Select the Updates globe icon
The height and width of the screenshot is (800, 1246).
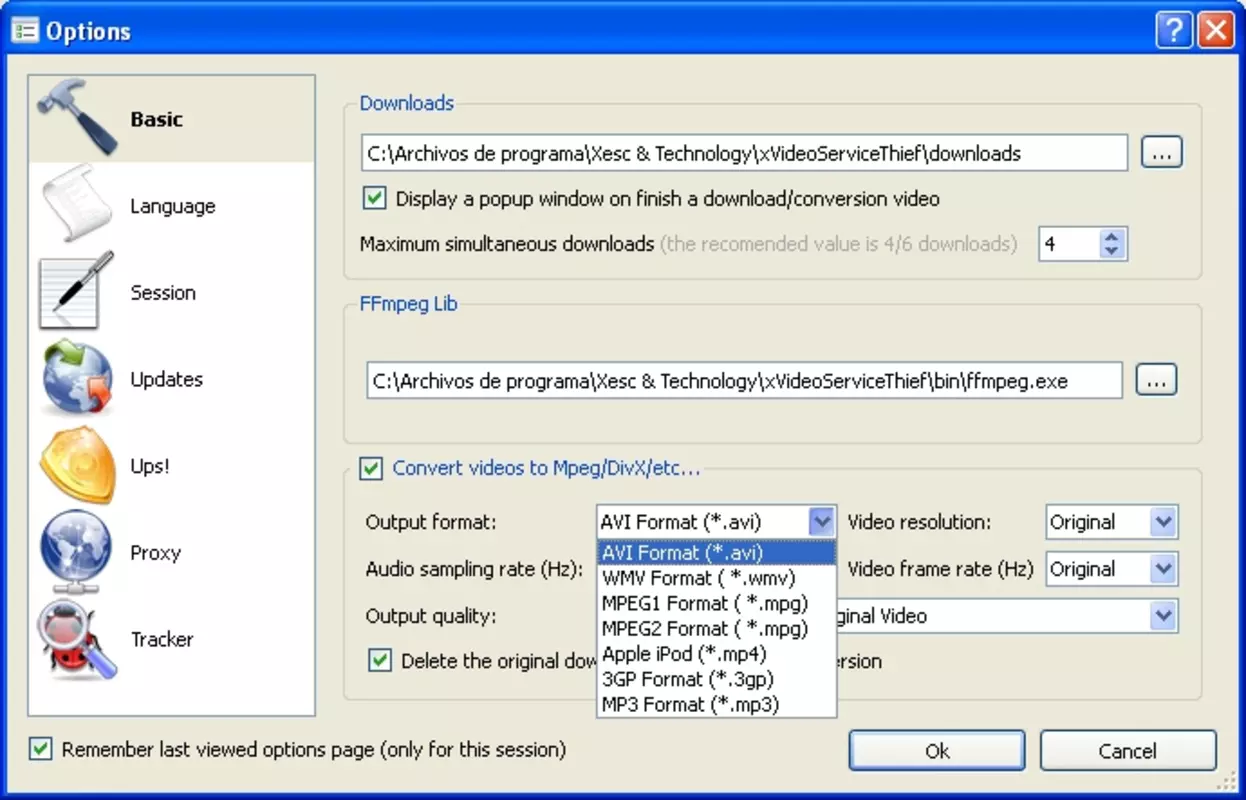point(77,379)
